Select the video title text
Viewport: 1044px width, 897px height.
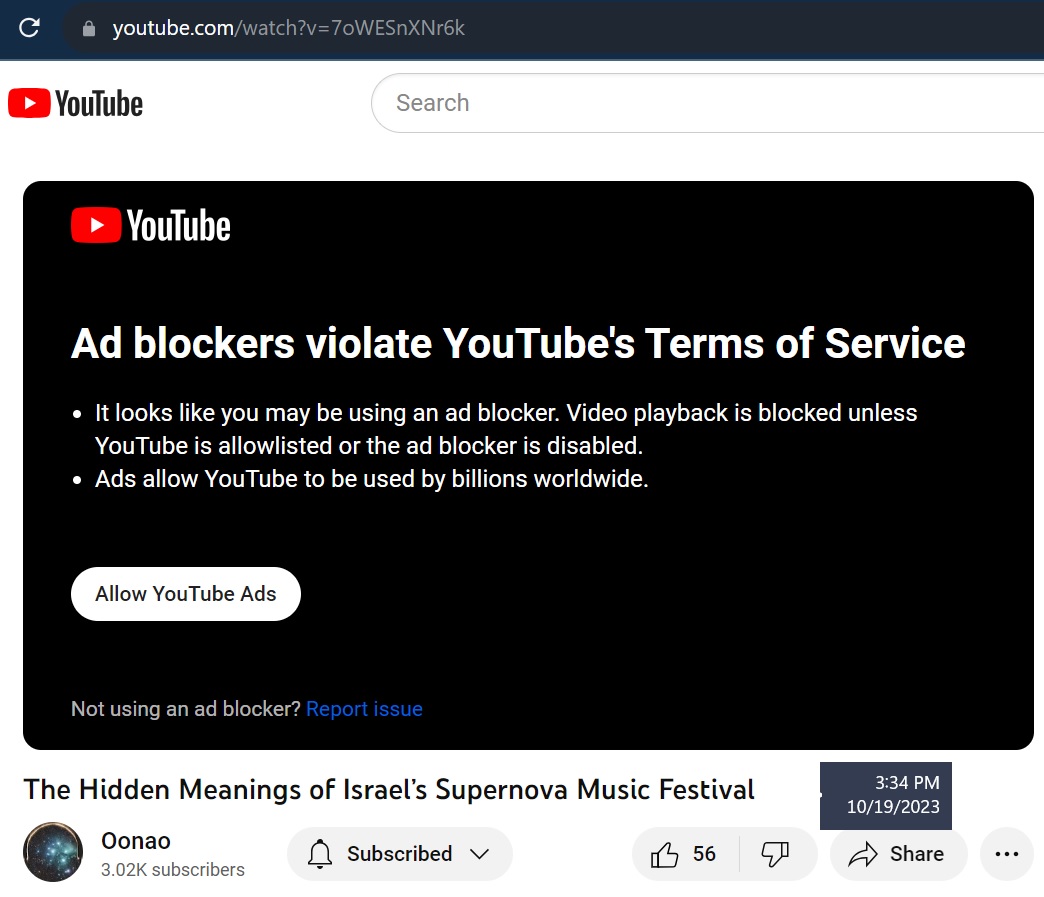pyautogui.click(x=389, y=790)
